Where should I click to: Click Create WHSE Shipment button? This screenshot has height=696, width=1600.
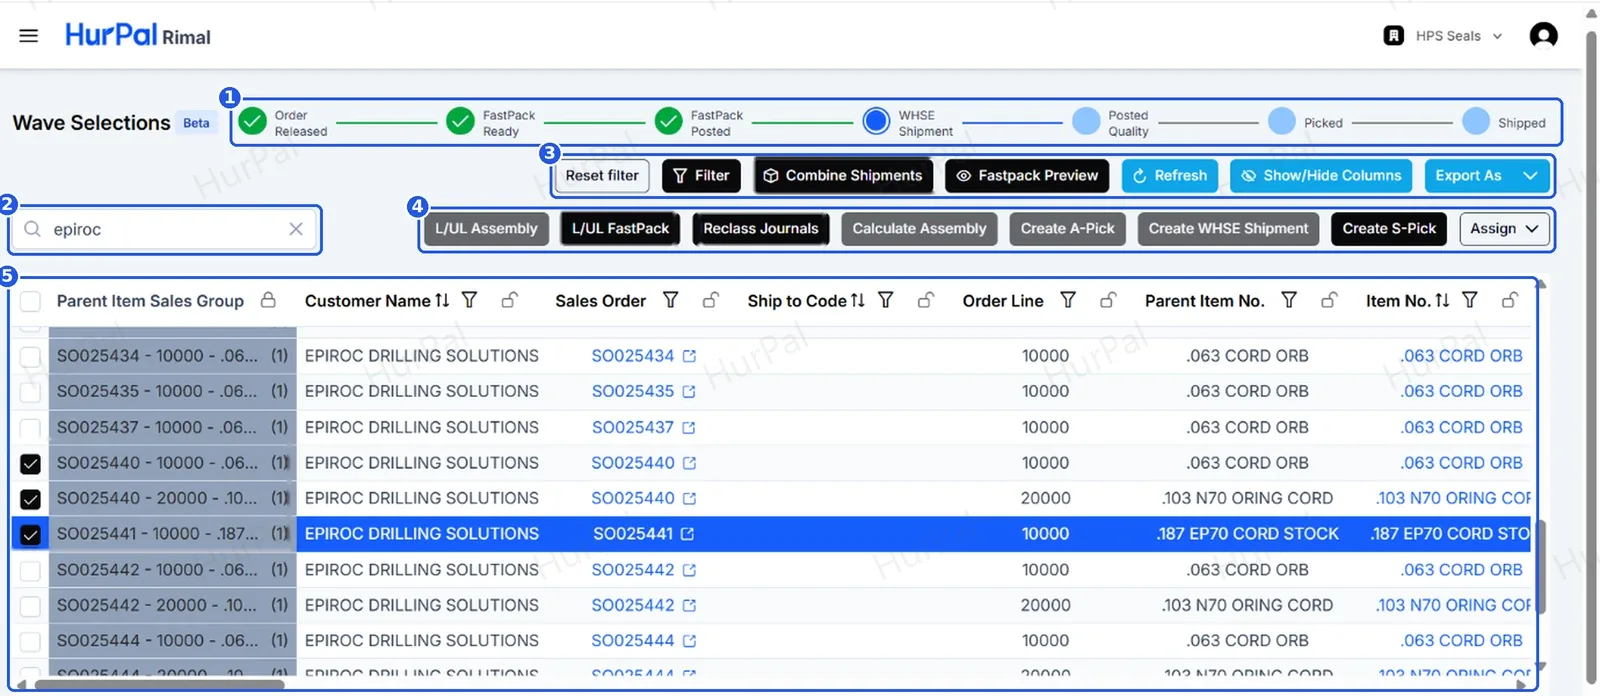click(x=1228, y=229)
